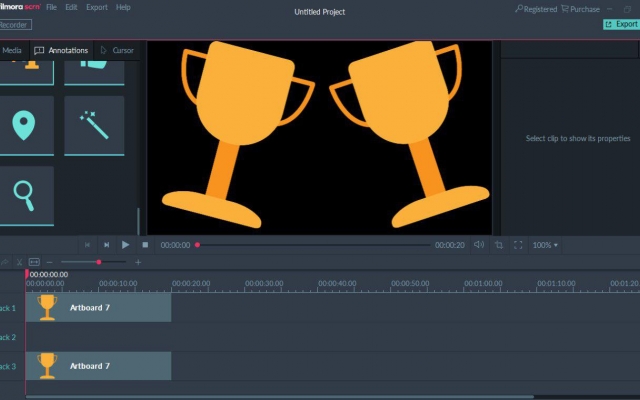Click the Registered link
This screenshot has height=400, width=640.
[x=536, y=9]
